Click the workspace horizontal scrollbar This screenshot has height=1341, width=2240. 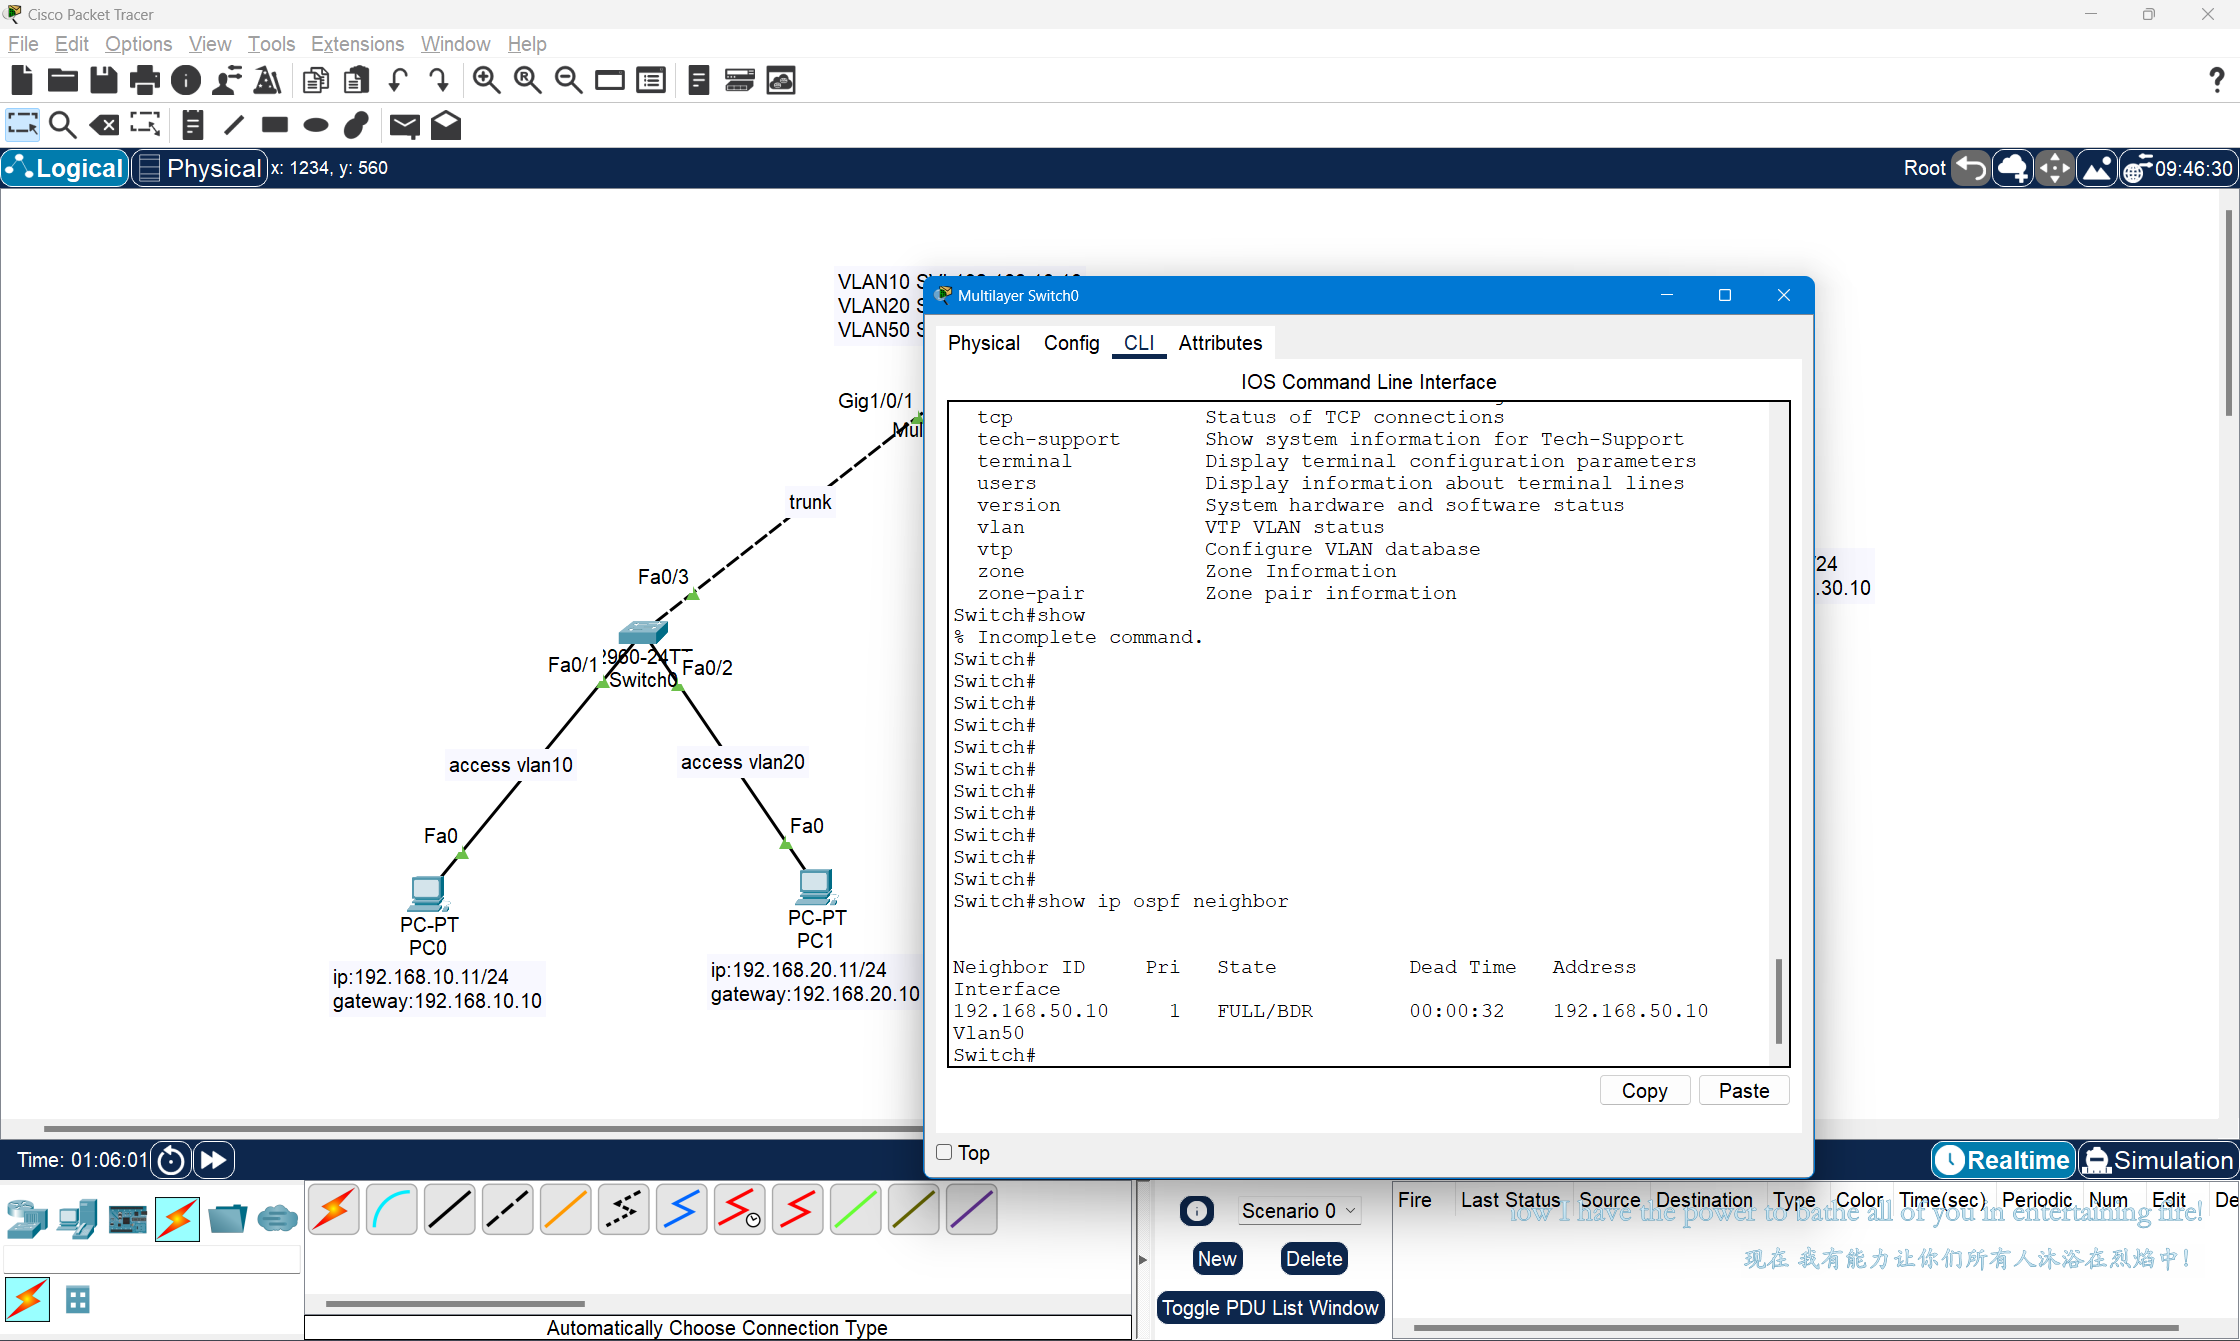point(482,1129)
